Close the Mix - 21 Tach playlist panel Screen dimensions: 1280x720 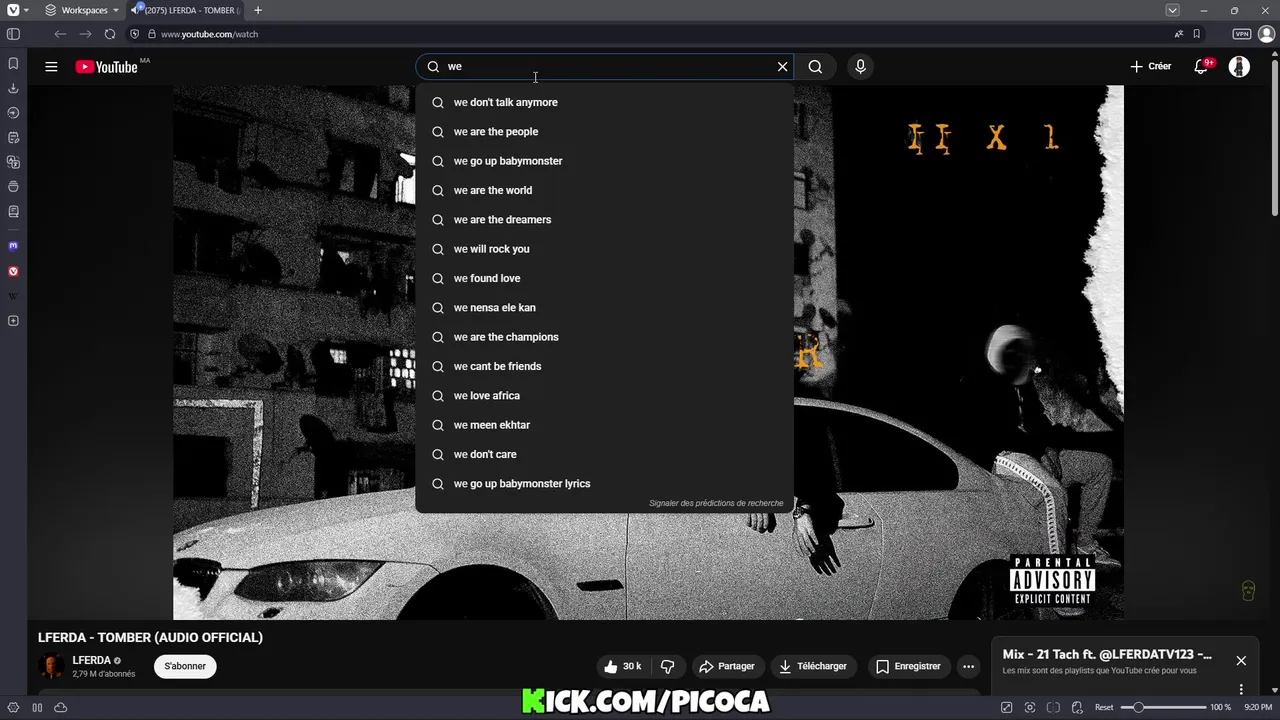pyautogui.click(x=1241, y=661)
